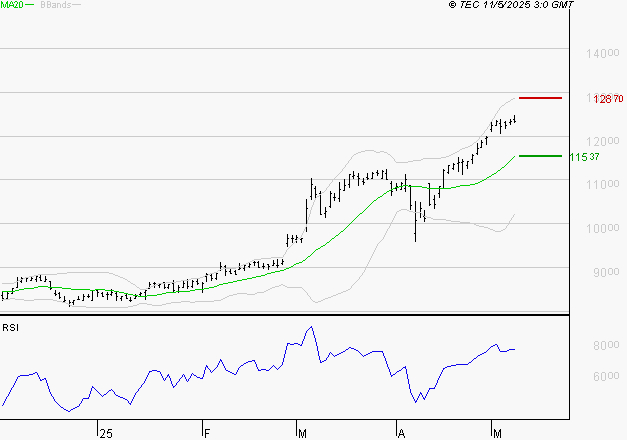Click the green MA20 legend line sample
Viewport: 627px width, 440px height.
click(30, 6)
